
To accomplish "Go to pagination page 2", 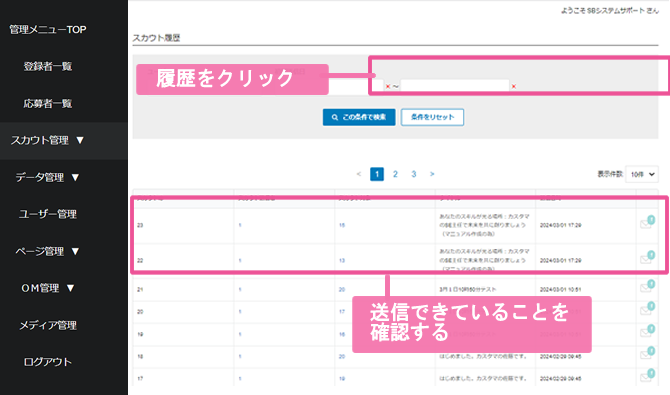I will coord(395,174).
